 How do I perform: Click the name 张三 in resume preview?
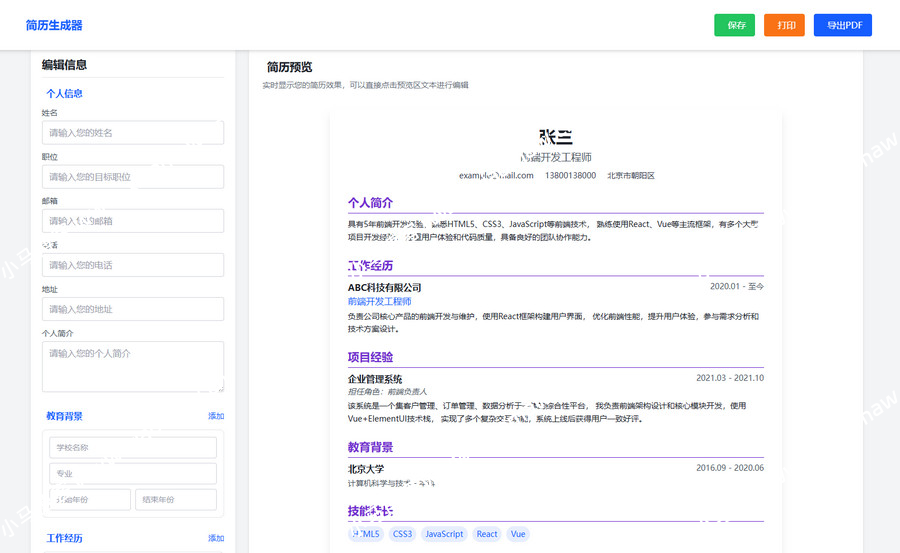(x=556, y=137)
